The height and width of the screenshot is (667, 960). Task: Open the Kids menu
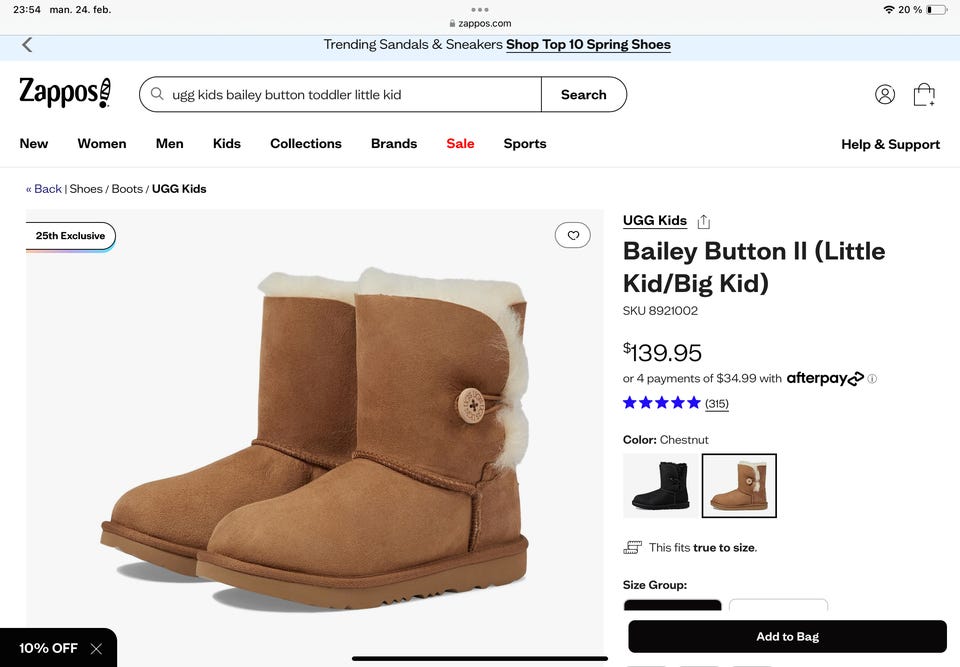[x=227, y=143]
